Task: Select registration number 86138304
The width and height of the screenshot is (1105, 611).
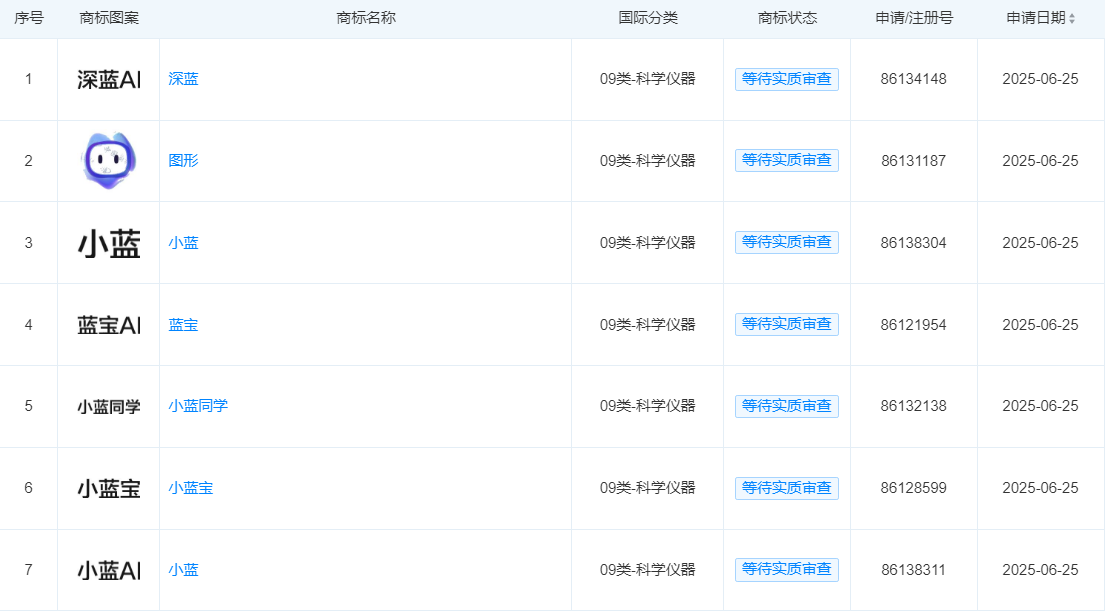Action: [x=913, y=243]
